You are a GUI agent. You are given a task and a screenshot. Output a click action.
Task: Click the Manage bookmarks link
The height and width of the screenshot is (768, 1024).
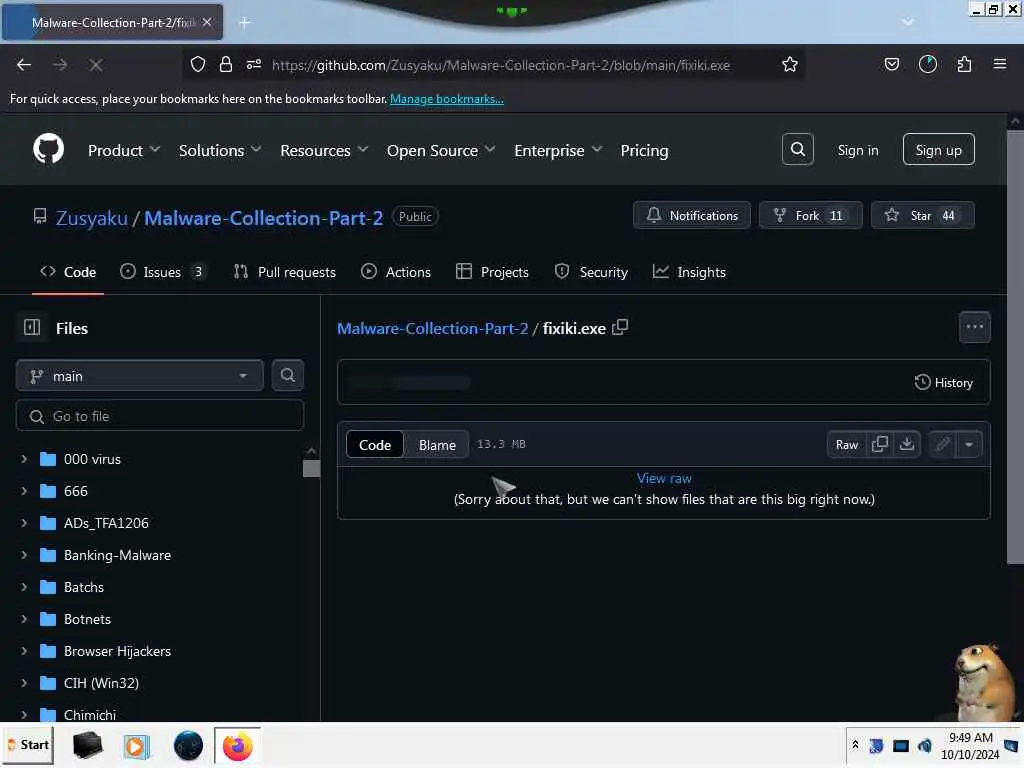447,99
